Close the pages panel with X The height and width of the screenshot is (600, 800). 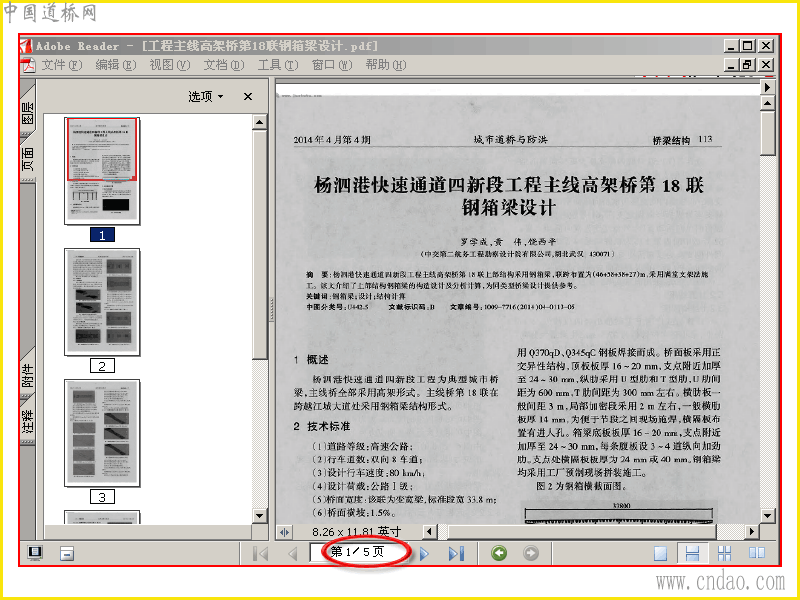click(248, 96)
